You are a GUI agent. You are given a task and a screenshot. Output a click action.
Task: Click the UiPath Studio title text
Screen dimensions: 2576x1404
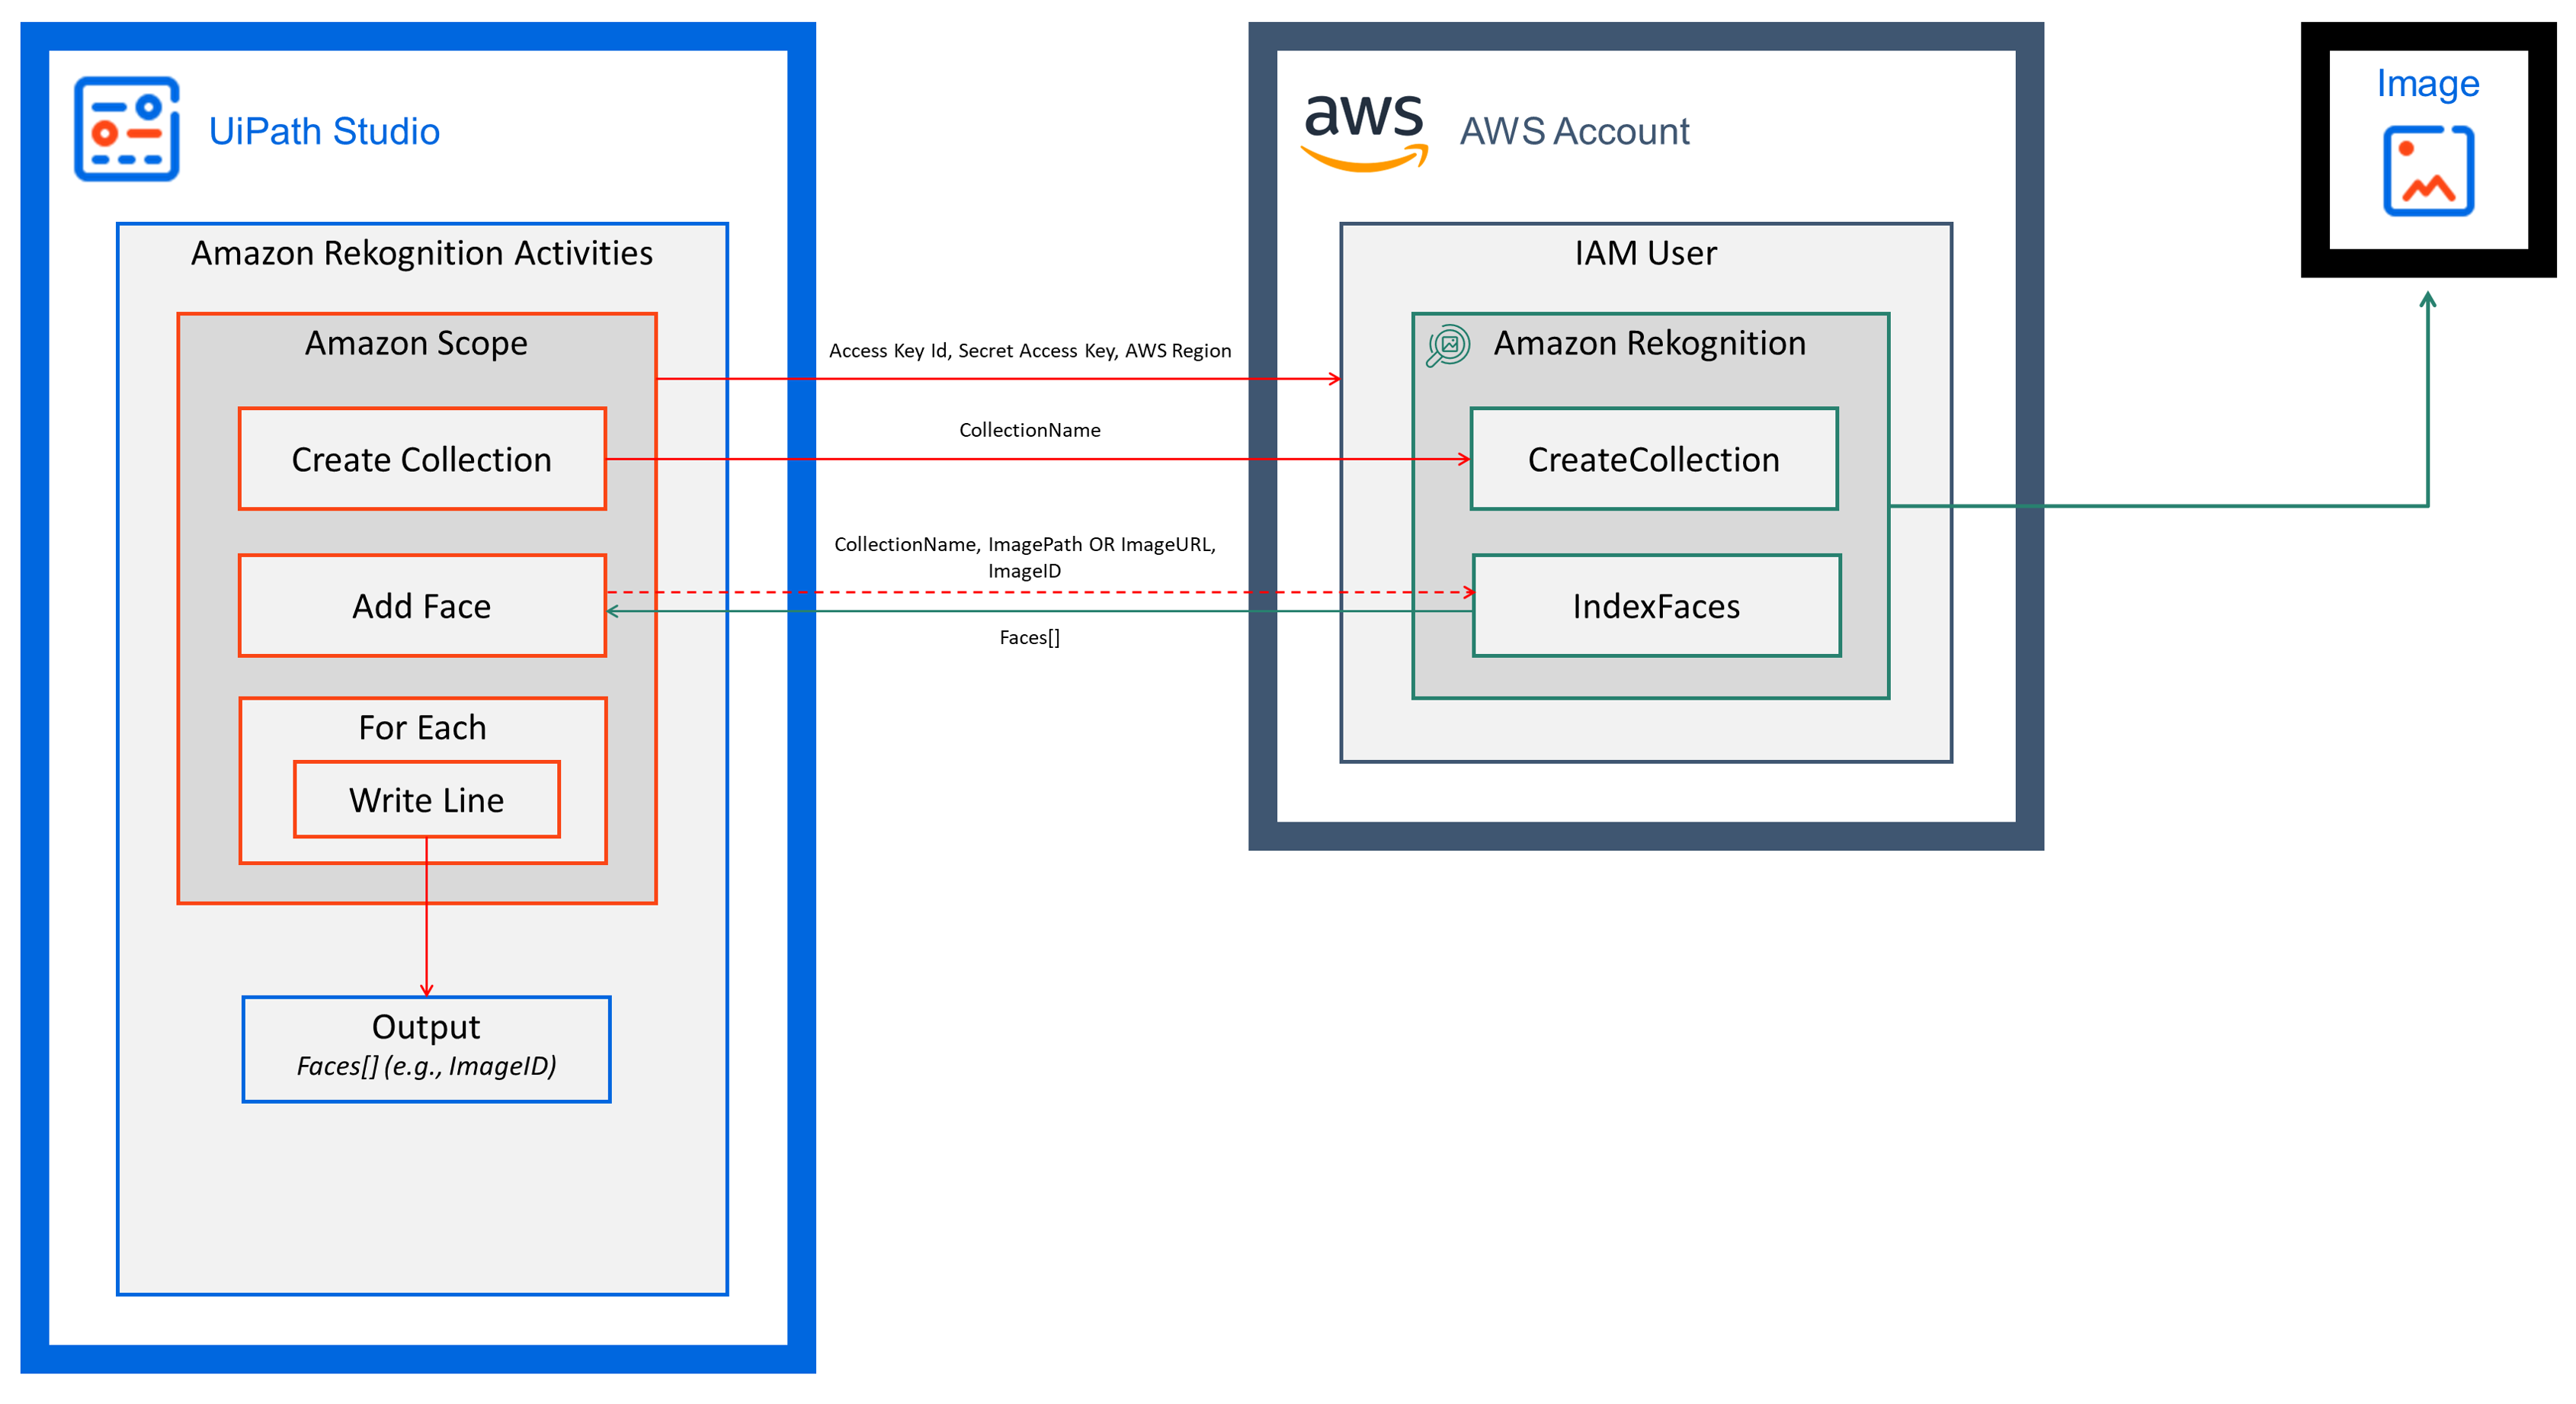(324, 131)
